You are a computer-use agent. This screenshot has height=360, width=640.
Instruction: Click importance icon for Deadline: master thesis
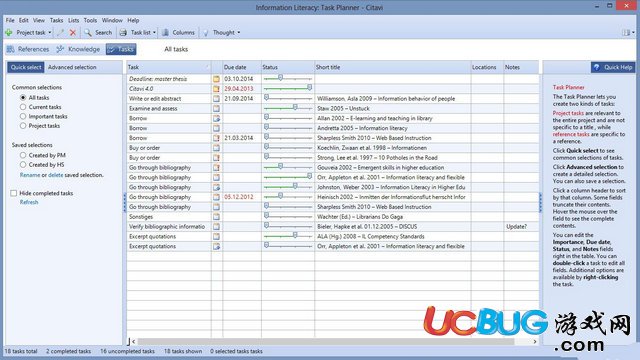pos(216,79)
